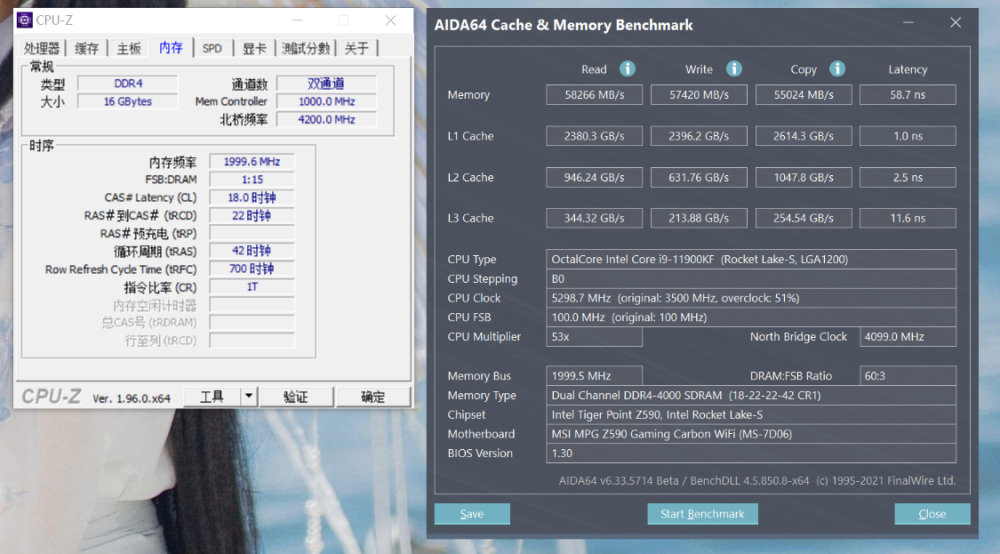The image size is (1000, 554).
Task: Click L1 Cache Copy value 2614.3 GB/s
Action: pos(804,136)
